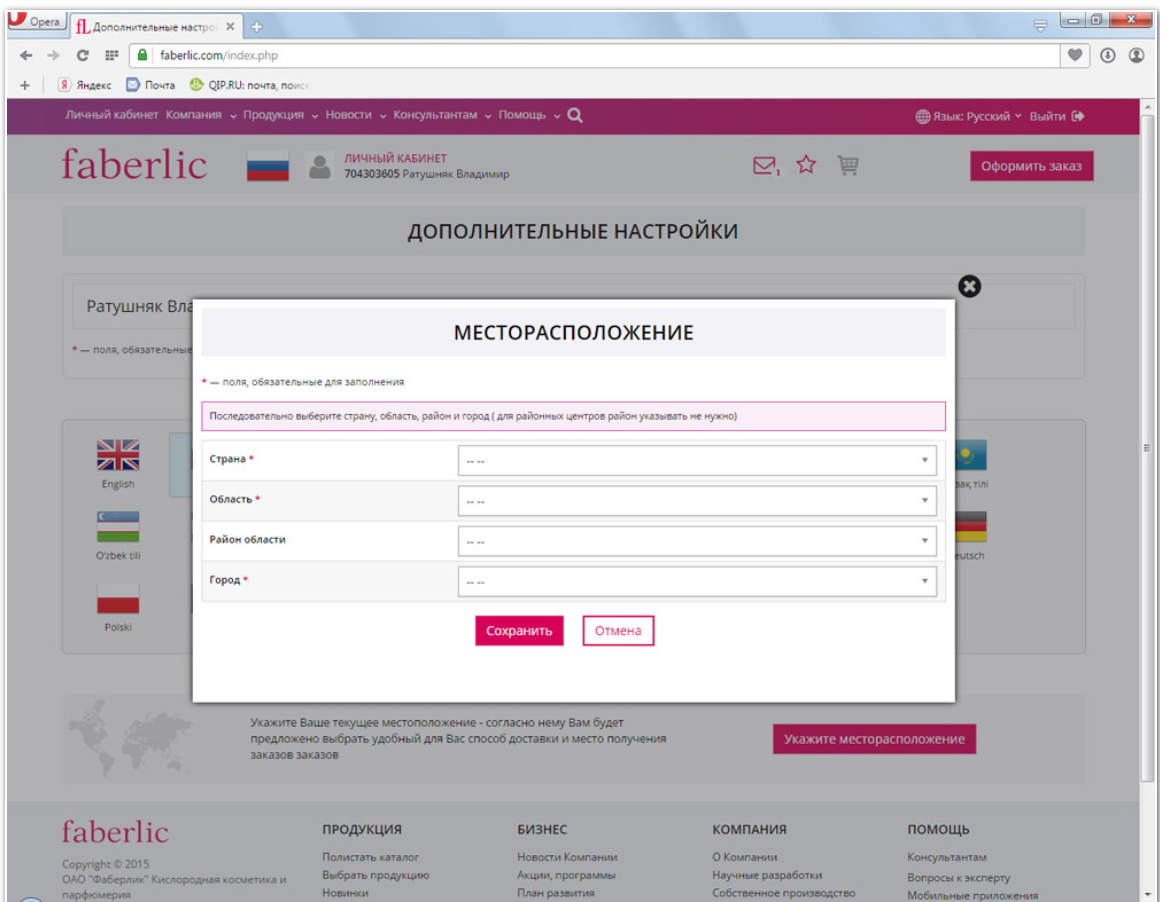The height and width of the screenshot is (902, 1165).
Task: Open footer link Акции, программы
Action: coord(566,875)
